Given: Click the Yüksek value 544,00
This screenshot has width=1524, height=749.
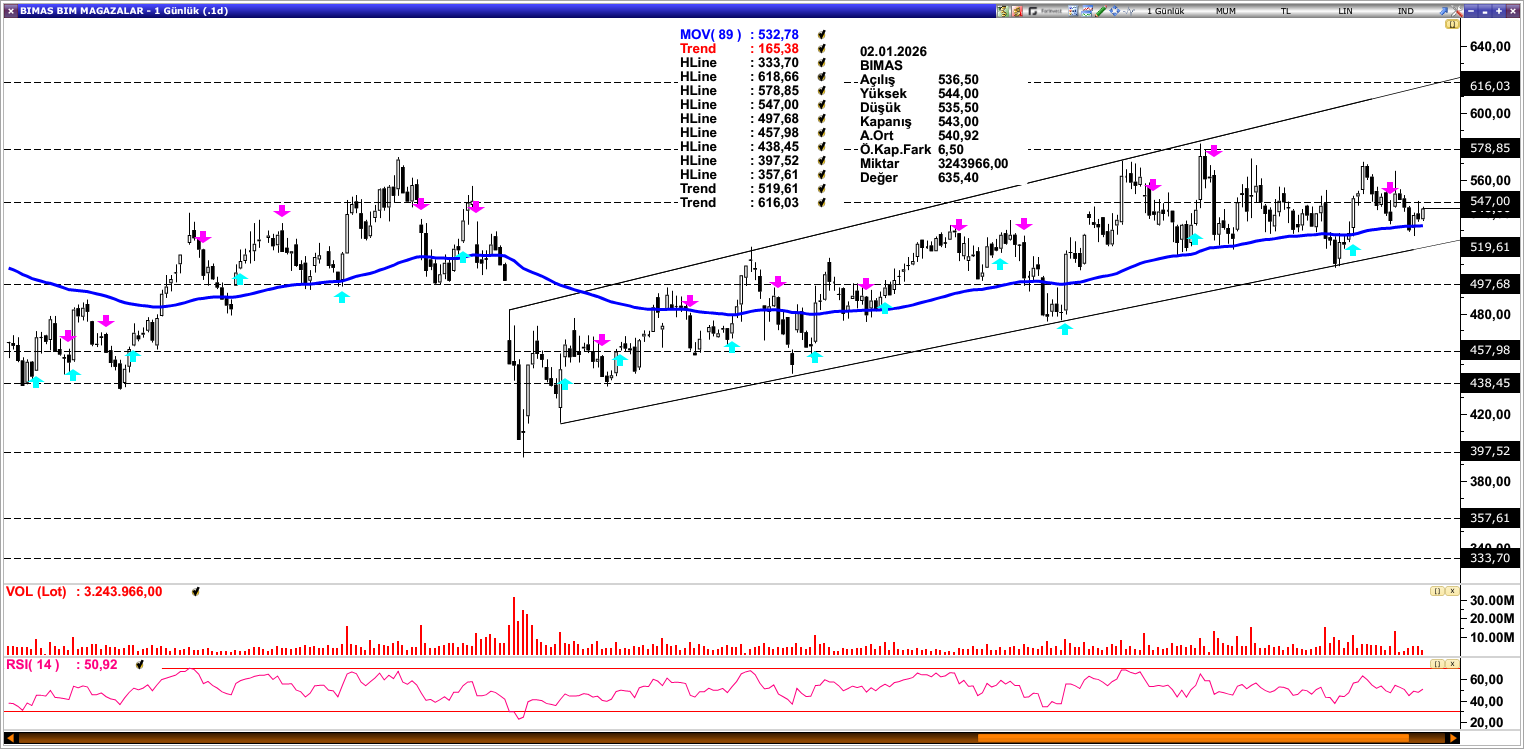Looking at the screenshot, I should click(958, 93).
